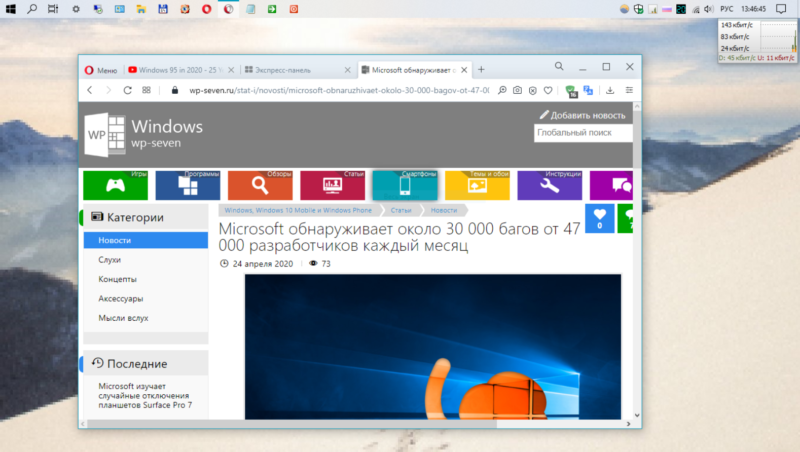Close the Экспресс-панель tab
This screenshot has width=800, height=452.
(347, 70)
